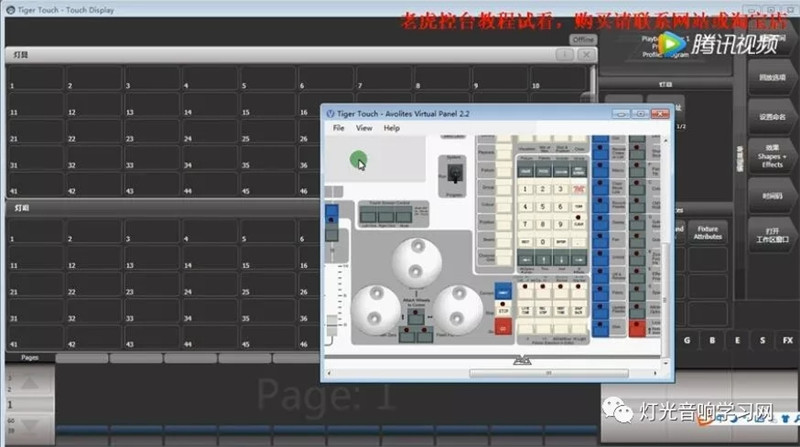Click blue function button beside Fan label
The width and height of the screenshot is (800, 447).
[601, 239]
